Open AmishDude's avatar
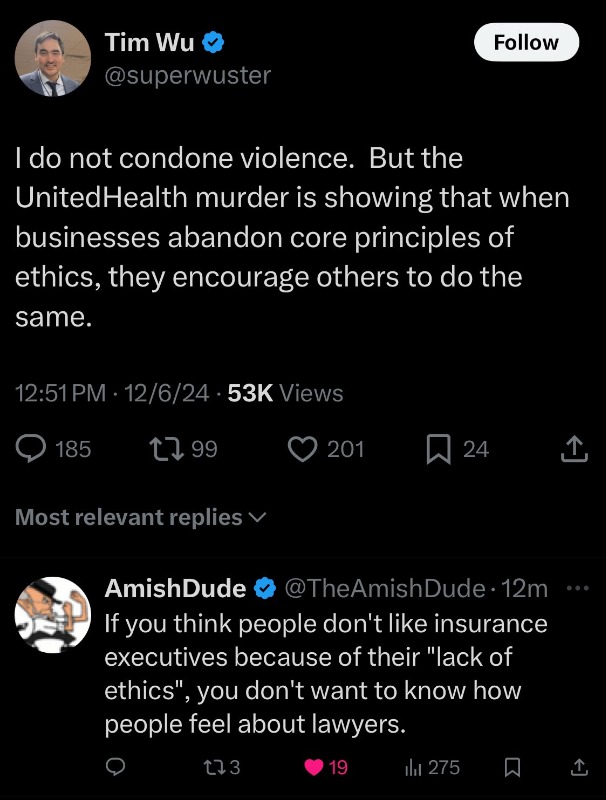 tap(54, 614)
